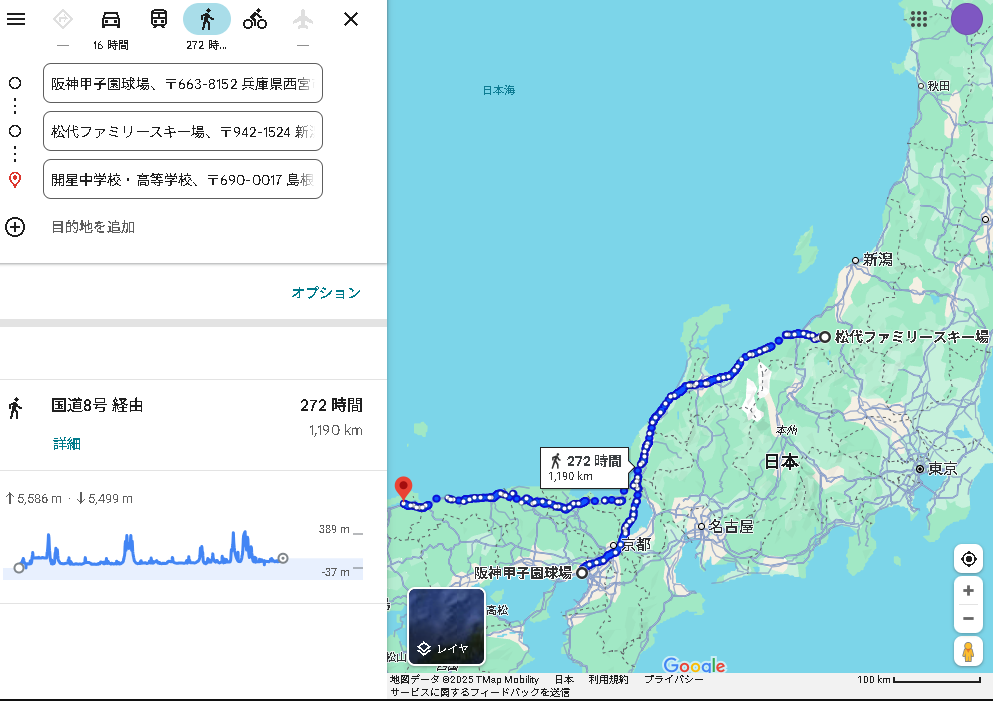Click the walking icon beside 国道8号 経由
This screenshot has height=701, width=993.
(15, 408)
